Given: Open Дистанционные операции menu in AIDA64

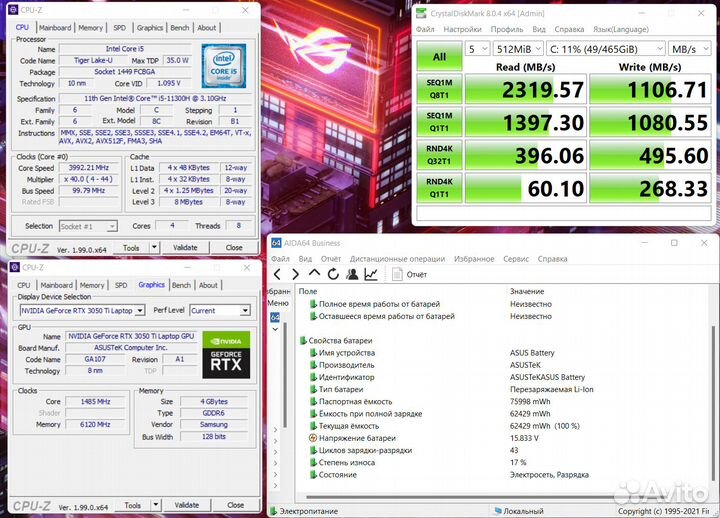Looking at the screenshot, I should [x=397, y=259].
